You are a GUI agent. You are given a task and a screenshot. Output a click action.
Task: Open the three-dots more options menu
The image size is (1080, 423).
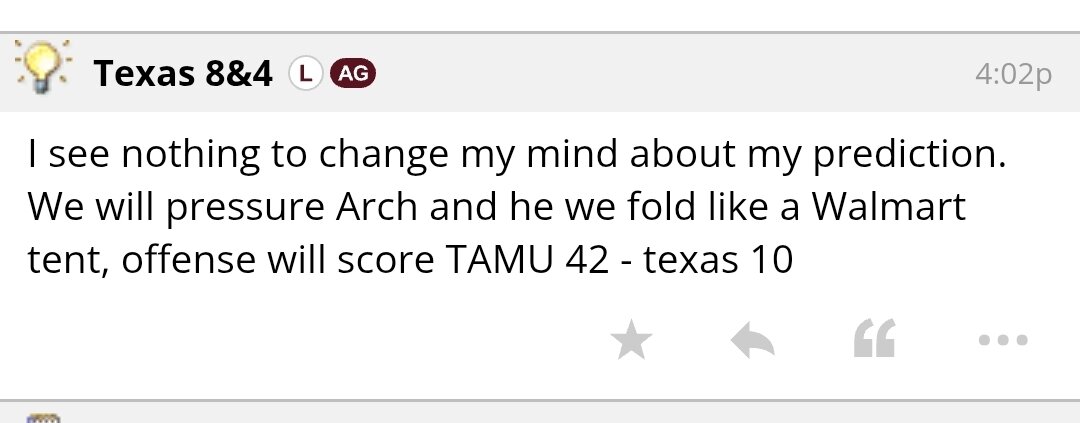pos(1002,341)
